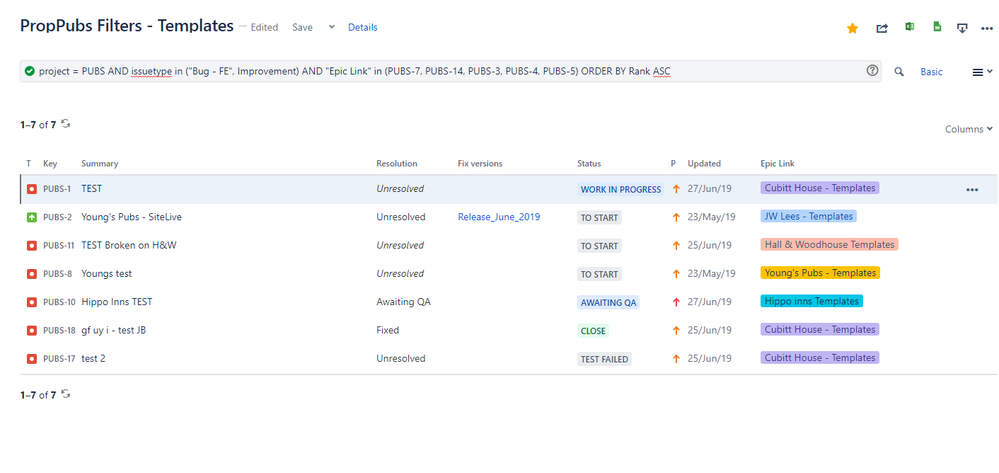Open the more options ellipsis at top right
The height and width of the screenshot is (473, 999).
tap(987, 28)
